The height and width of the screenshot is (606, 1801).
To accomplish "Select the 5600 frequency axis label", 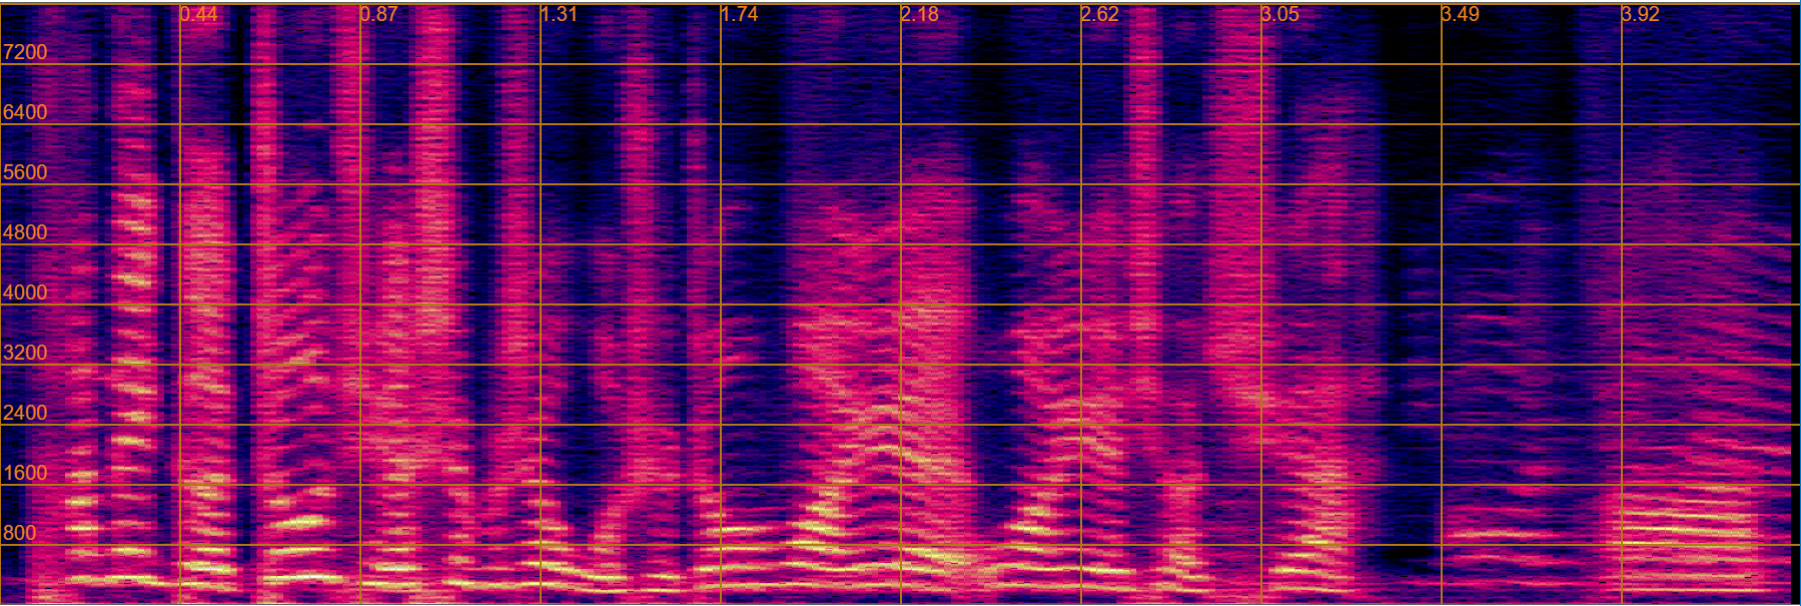I will pos(25,172).
